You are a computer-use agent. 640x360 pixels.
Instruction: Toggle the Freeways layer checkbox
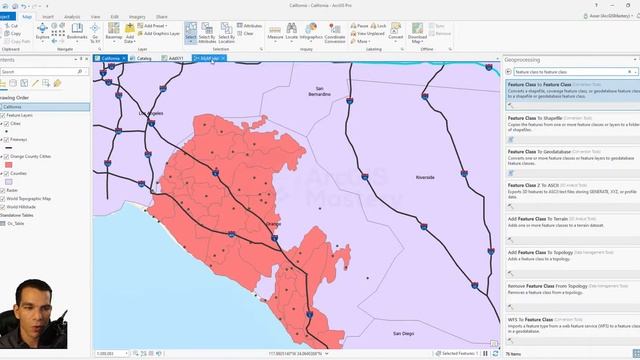click(x=6, y=140)
